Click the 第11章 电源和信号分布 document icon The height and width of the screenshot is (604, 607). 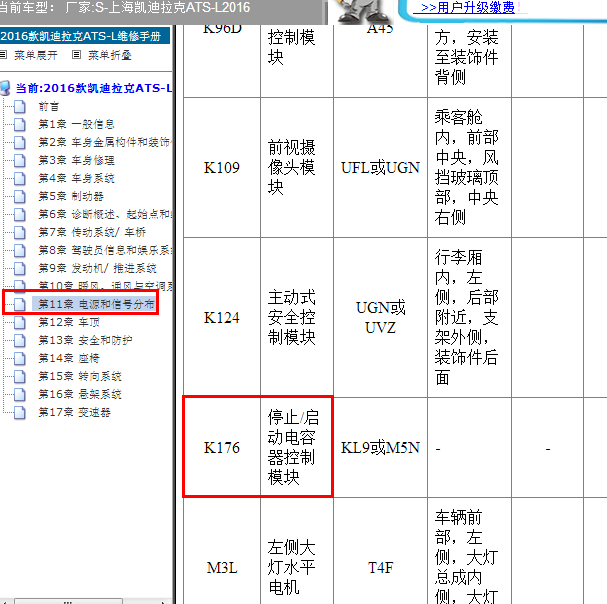tap(20, 305)
